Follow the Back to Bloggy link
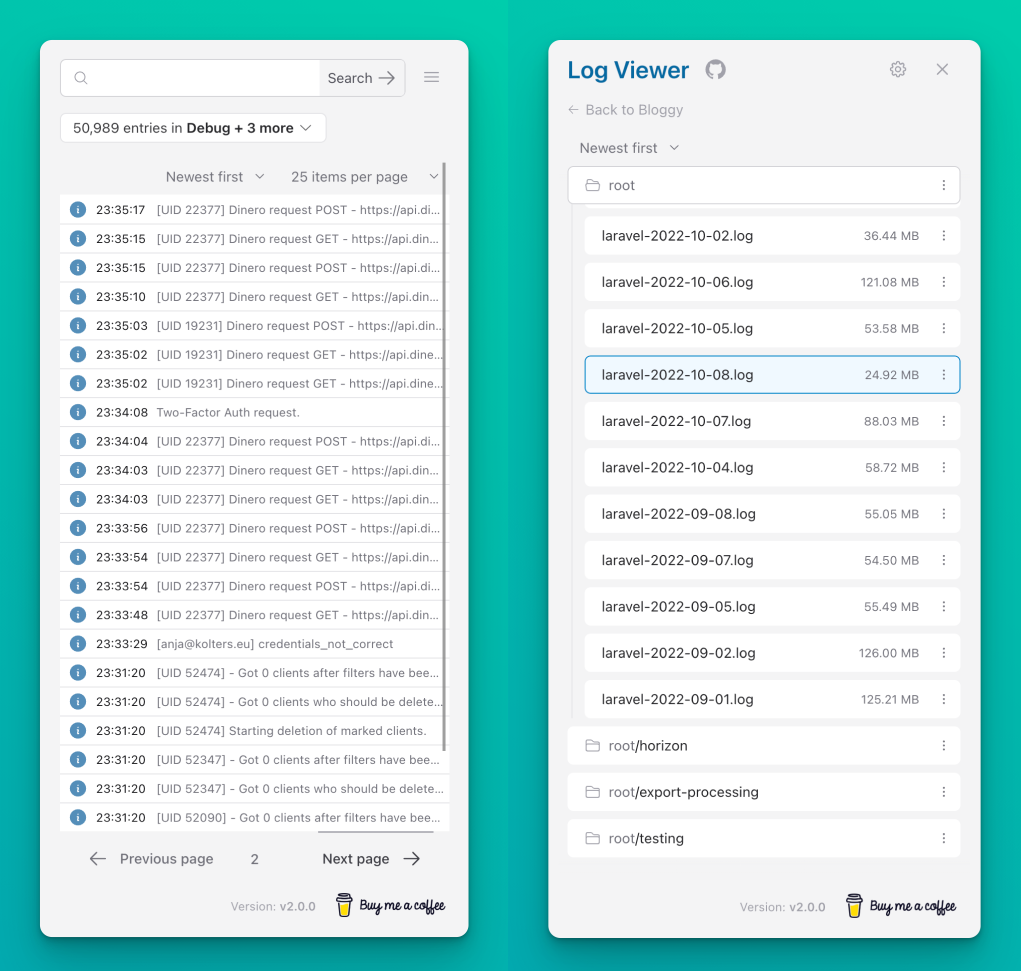Image resolution: width=1021 pixels, height=971 pixels. click(625, 110)
